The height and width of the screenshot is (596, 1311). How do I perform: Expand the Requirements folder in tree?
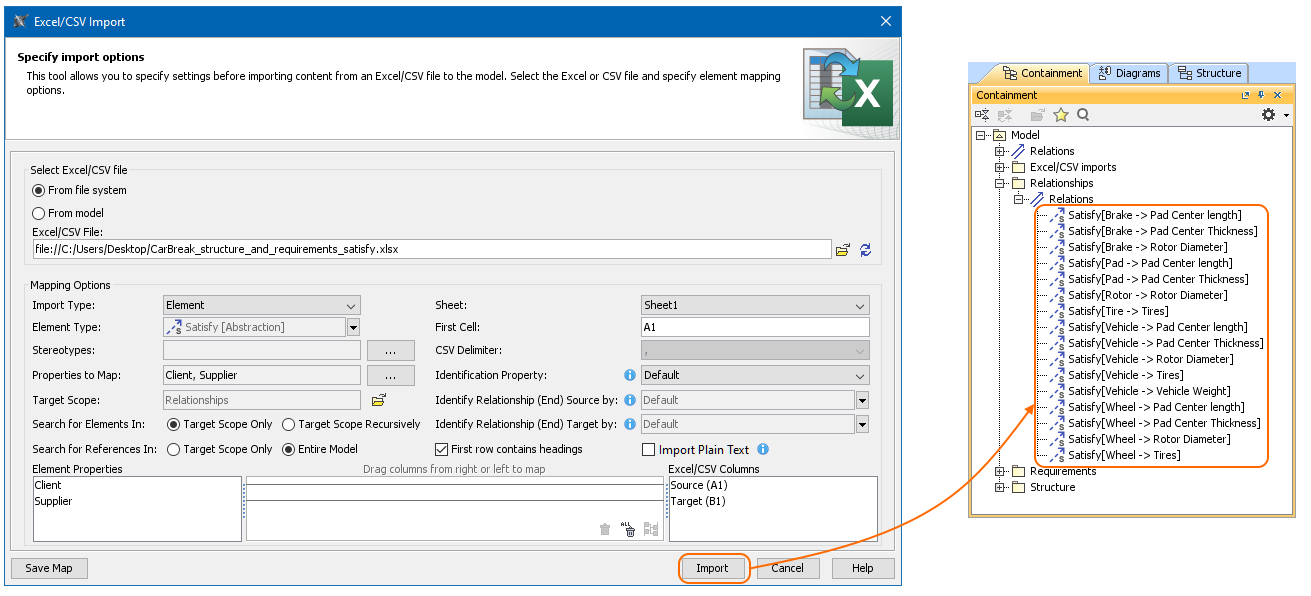(x=999, y=472)
